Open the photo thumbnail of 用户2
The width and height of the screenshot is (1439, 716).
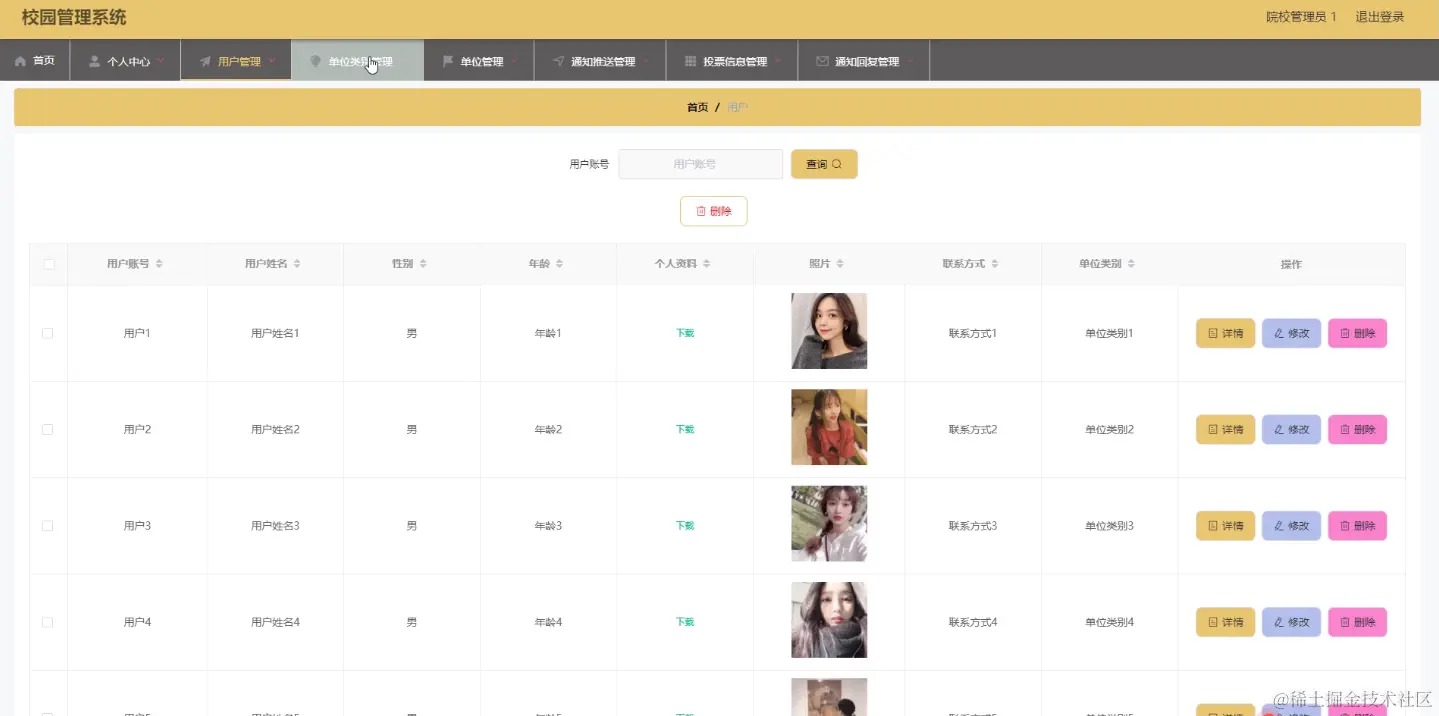[829, 427]
